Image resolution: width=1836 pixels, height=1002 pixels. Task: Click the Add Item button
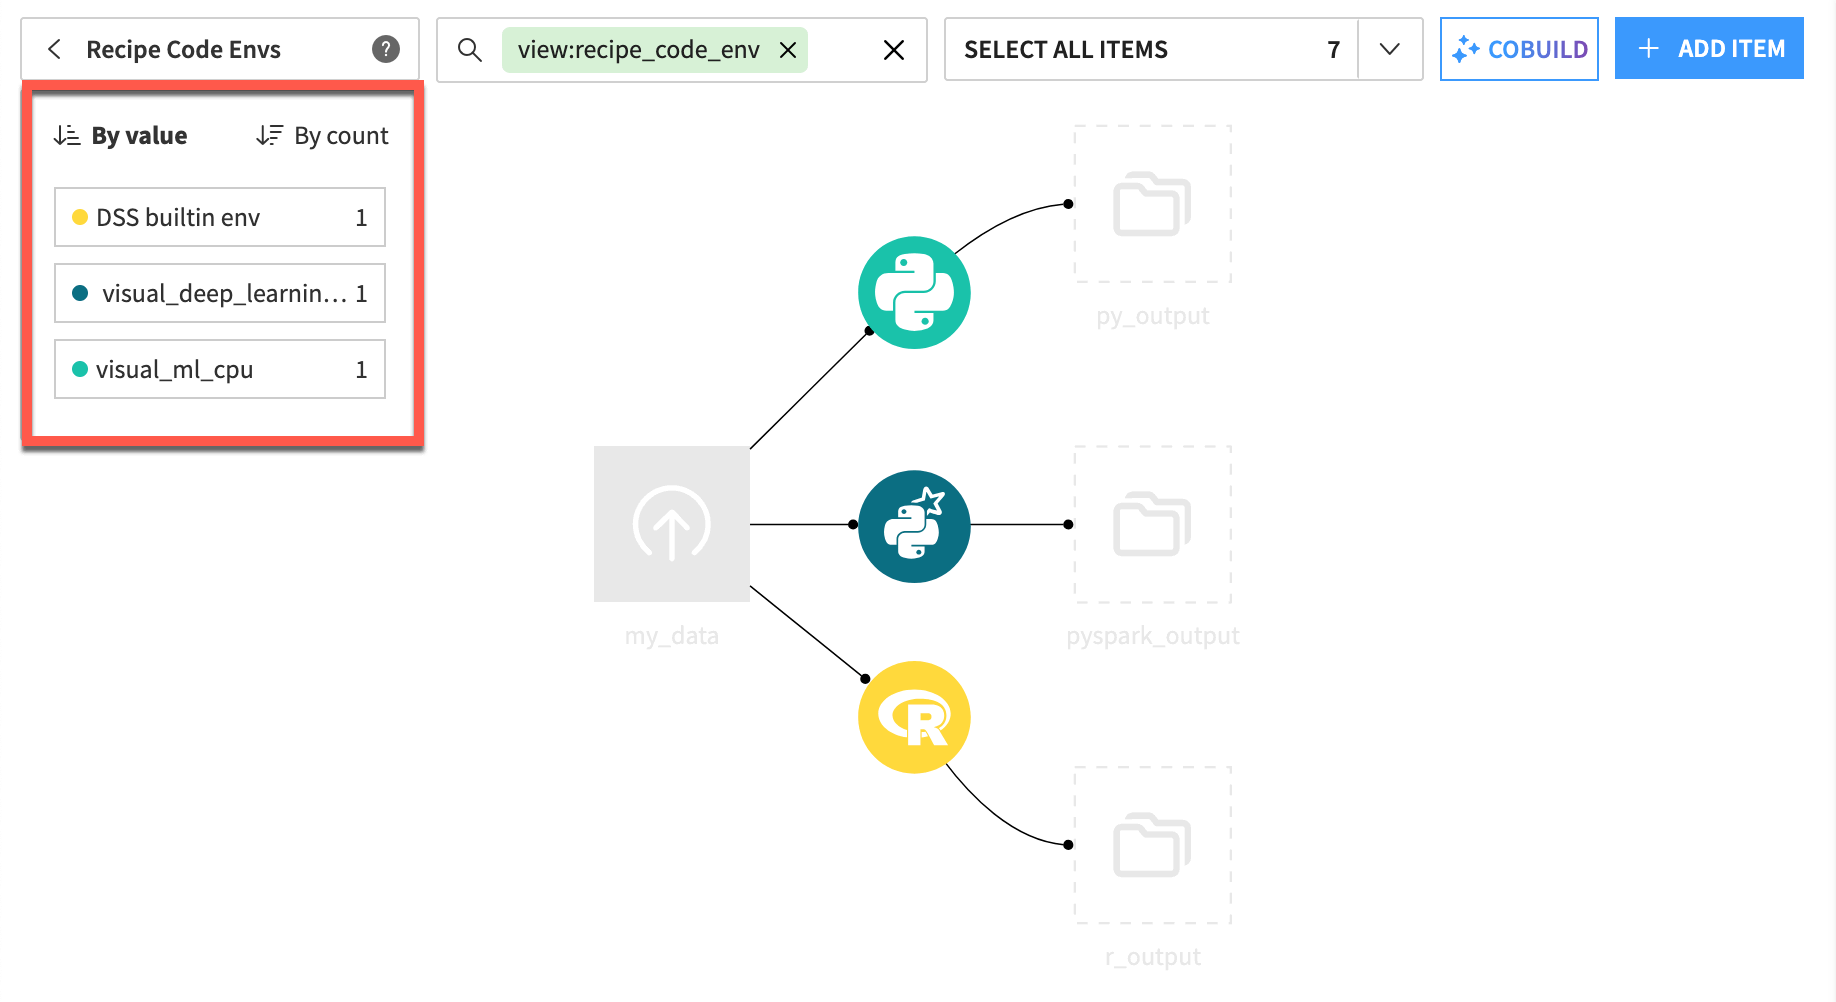click(x=1709, y=48)
